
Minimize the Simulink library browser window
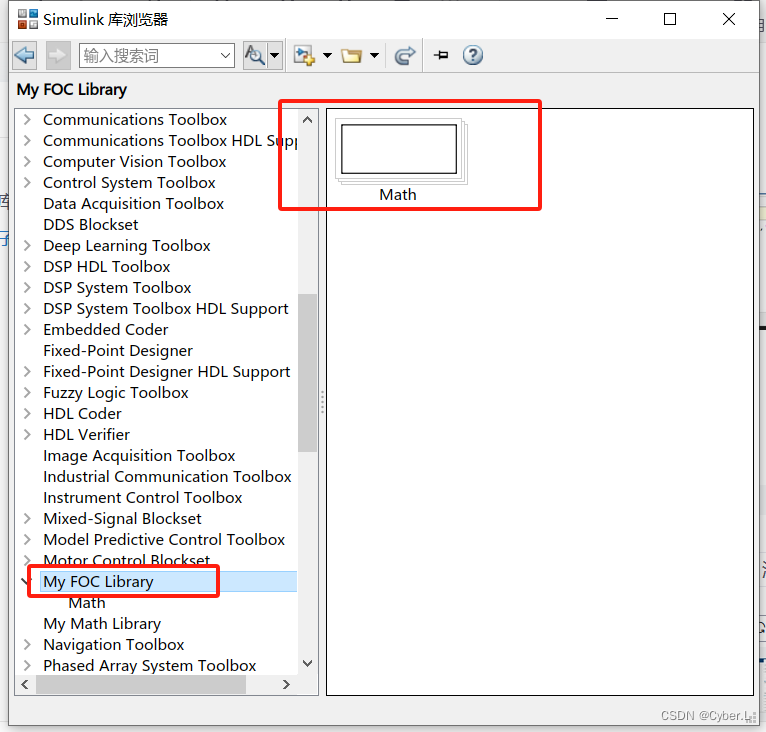click(612, 19)
